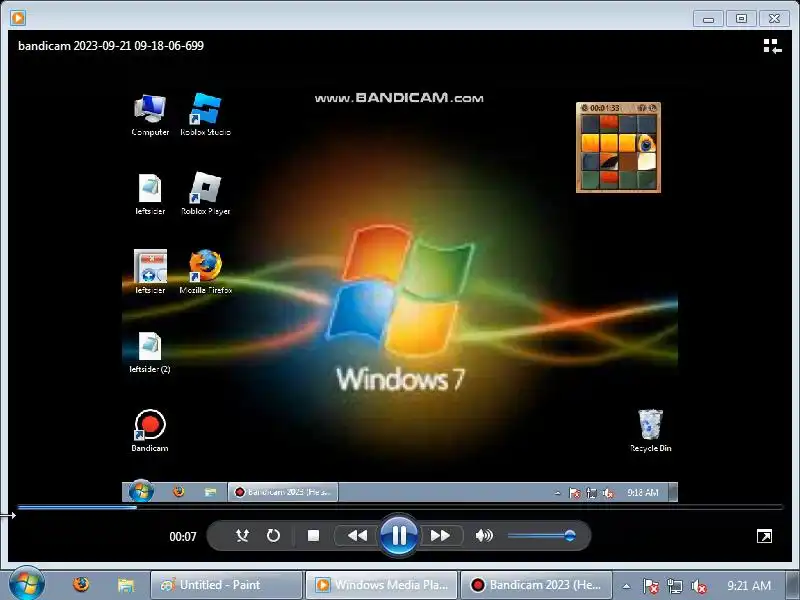Image resolution: width=800 pixels, height=600 pixels.
Task: Click the leftsider document icon beside Roblox Player
Action: tap(150, 194)
